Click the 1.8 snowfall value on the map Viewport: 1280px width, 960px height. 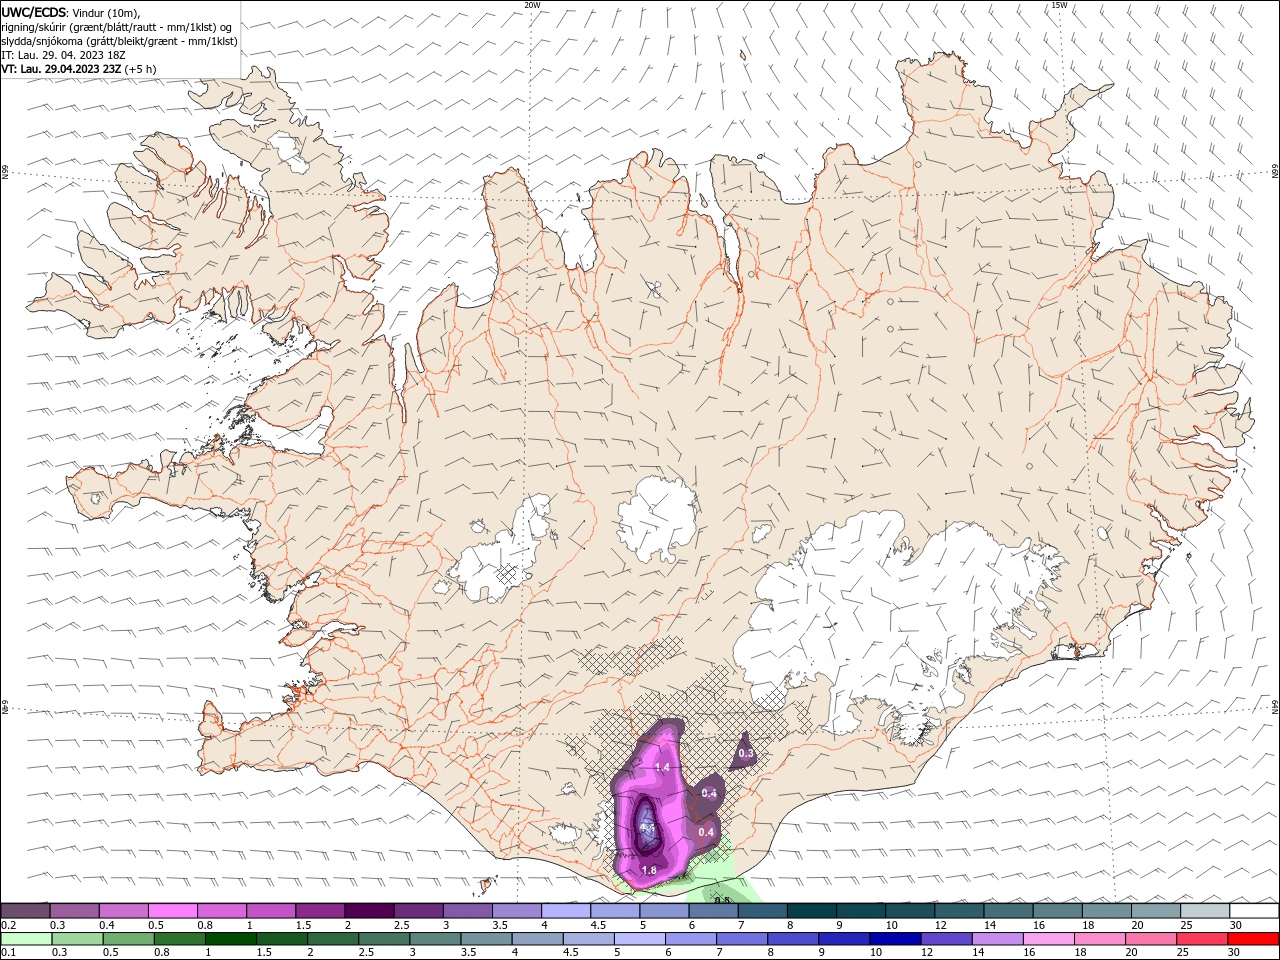tap(648, 871)
